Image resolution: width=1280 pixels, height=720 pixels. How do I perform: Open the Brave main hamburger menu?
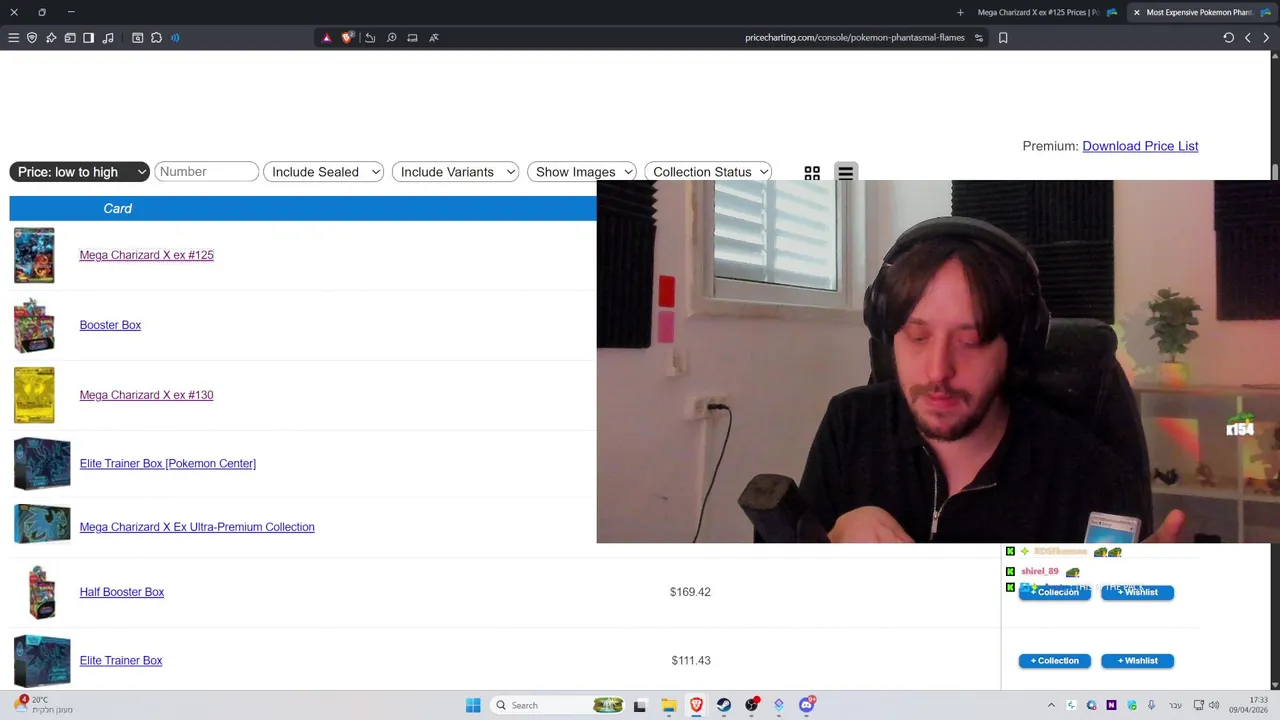click(x=13, y=38)
